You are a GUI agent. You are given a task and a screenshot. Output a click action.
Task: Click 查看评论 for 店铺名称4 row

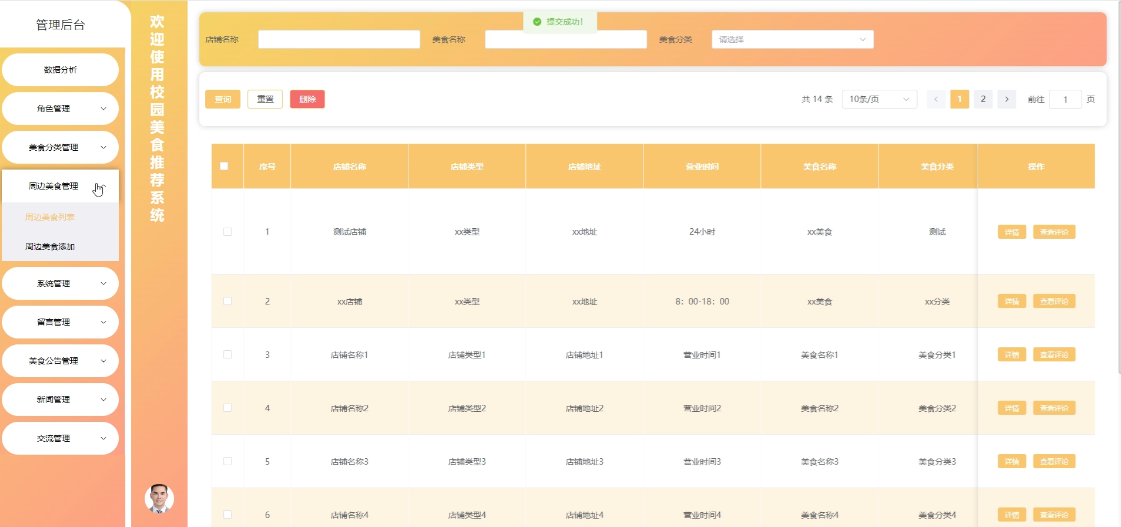1054,514
